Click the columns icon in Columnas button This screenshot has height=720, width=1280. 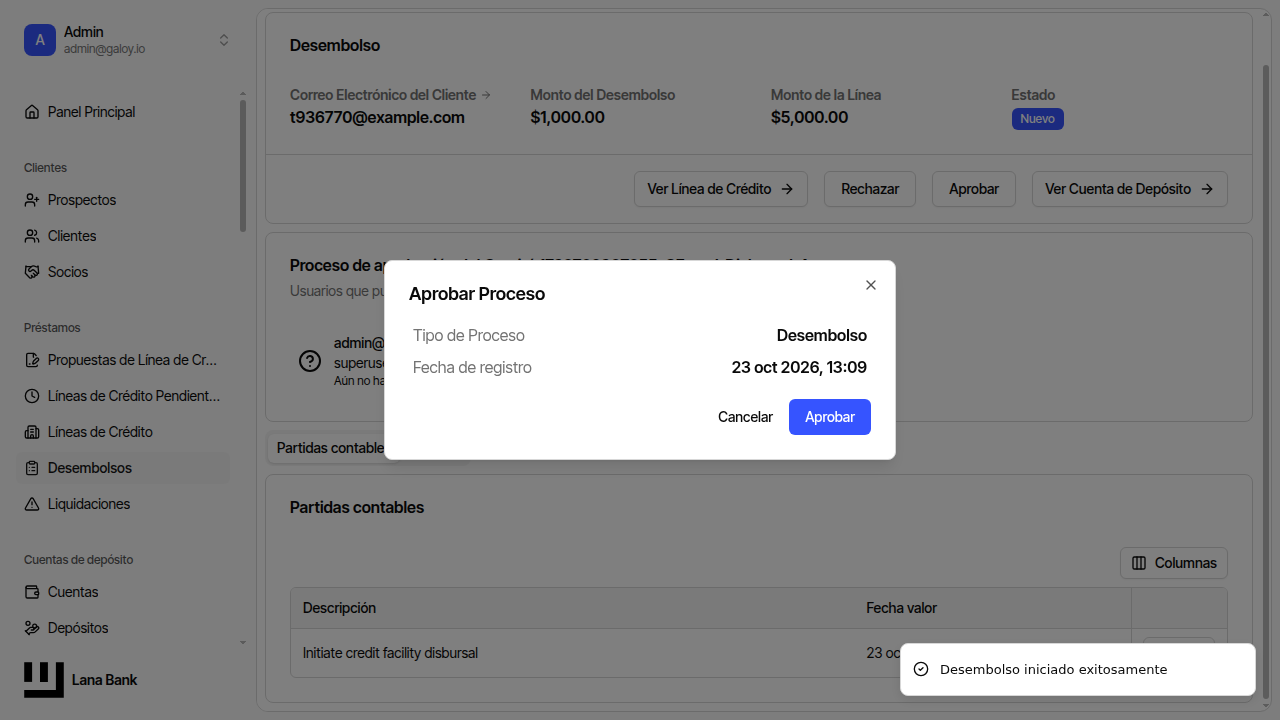[1139, 563]
